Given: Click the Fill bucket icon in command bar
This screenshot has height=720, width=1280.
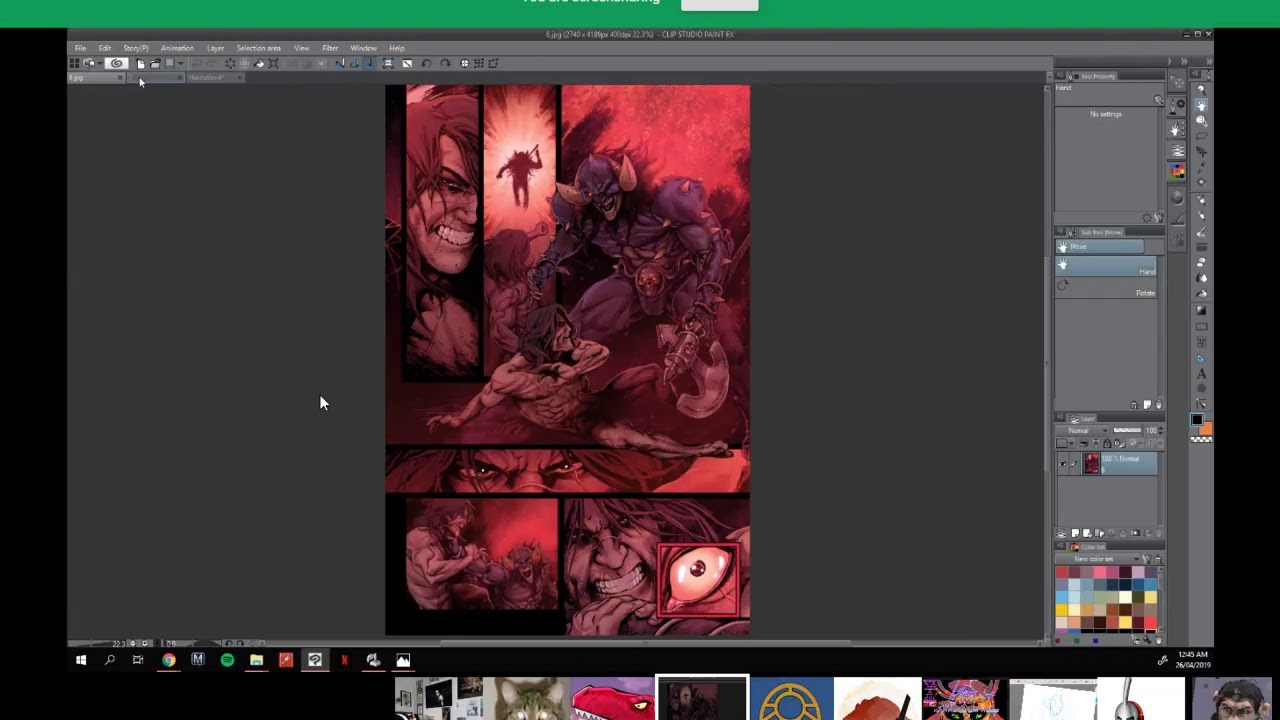Looking at the screenshot, I should point(259,63).
